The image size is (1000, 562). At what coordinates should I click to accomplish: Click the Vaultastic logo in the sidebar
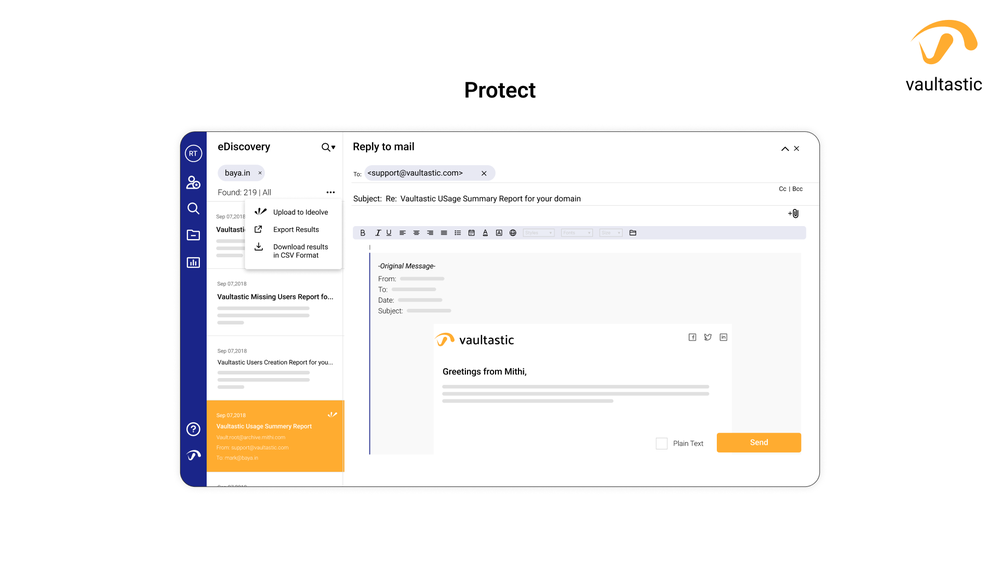point(193,455)
